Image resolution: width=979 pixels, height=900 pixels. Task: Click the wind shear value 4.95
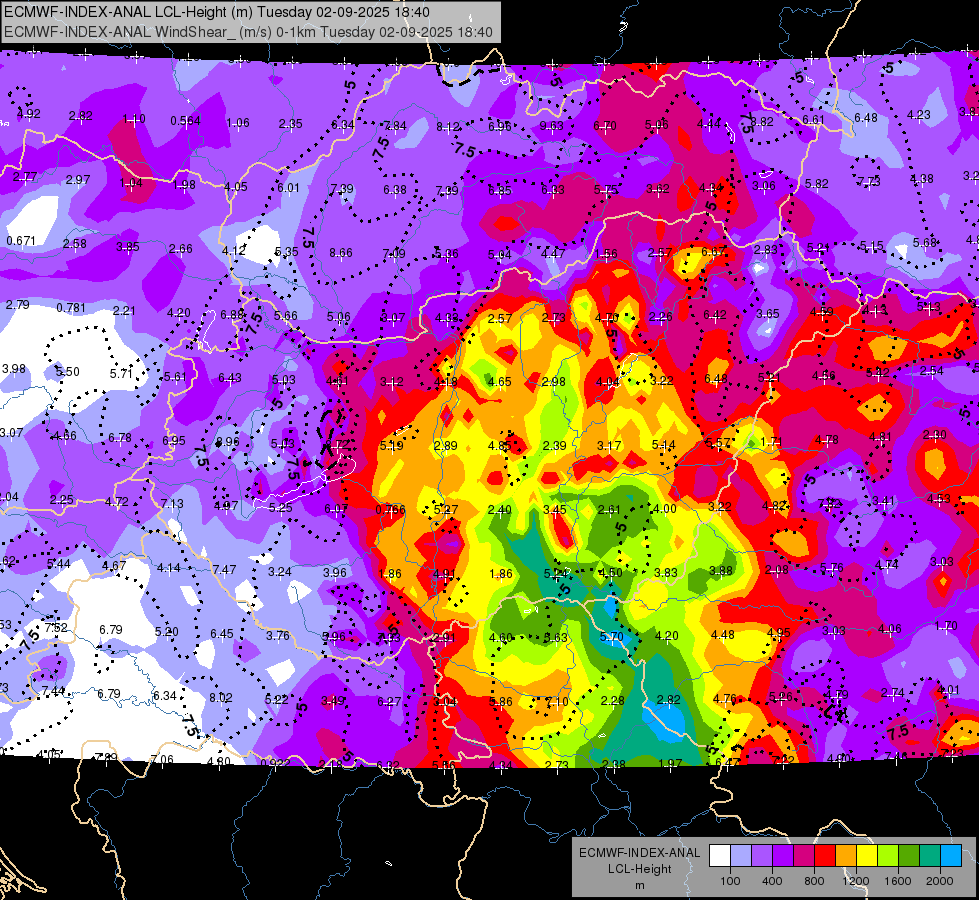pyautogui.click(x=779, y=633)
